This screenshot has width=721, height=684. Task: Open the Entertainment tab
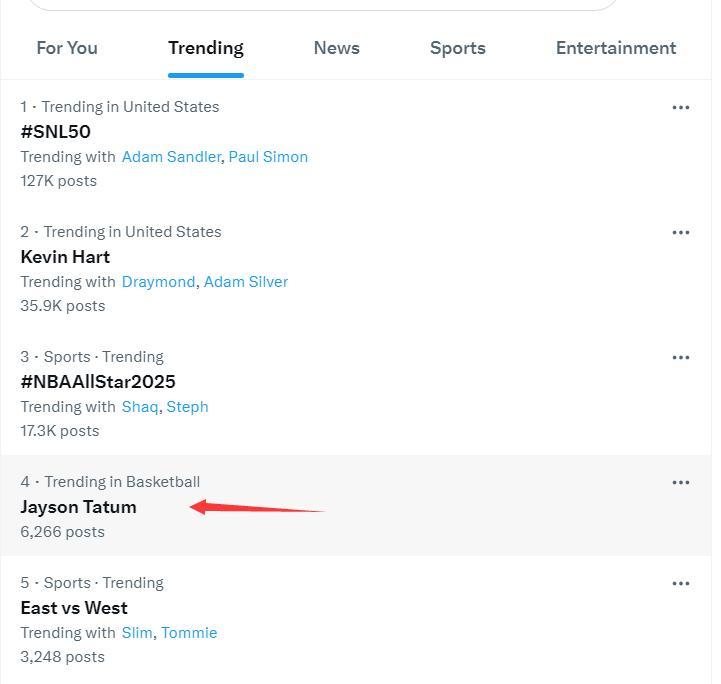(x=616, y=48)
